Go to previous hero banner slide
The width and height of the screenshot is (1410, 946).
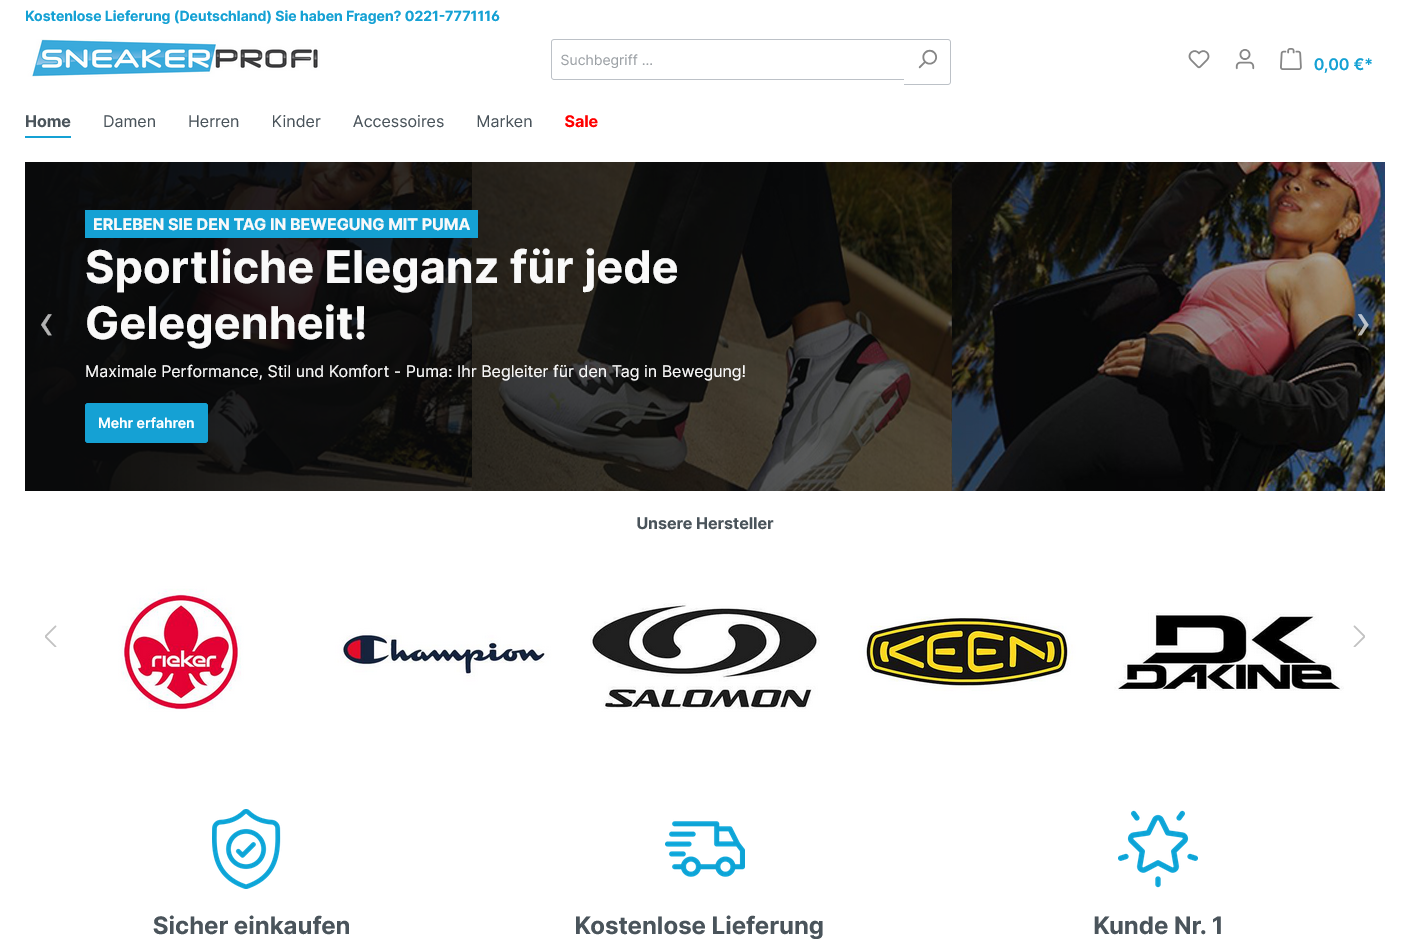(x=46, y=324)
